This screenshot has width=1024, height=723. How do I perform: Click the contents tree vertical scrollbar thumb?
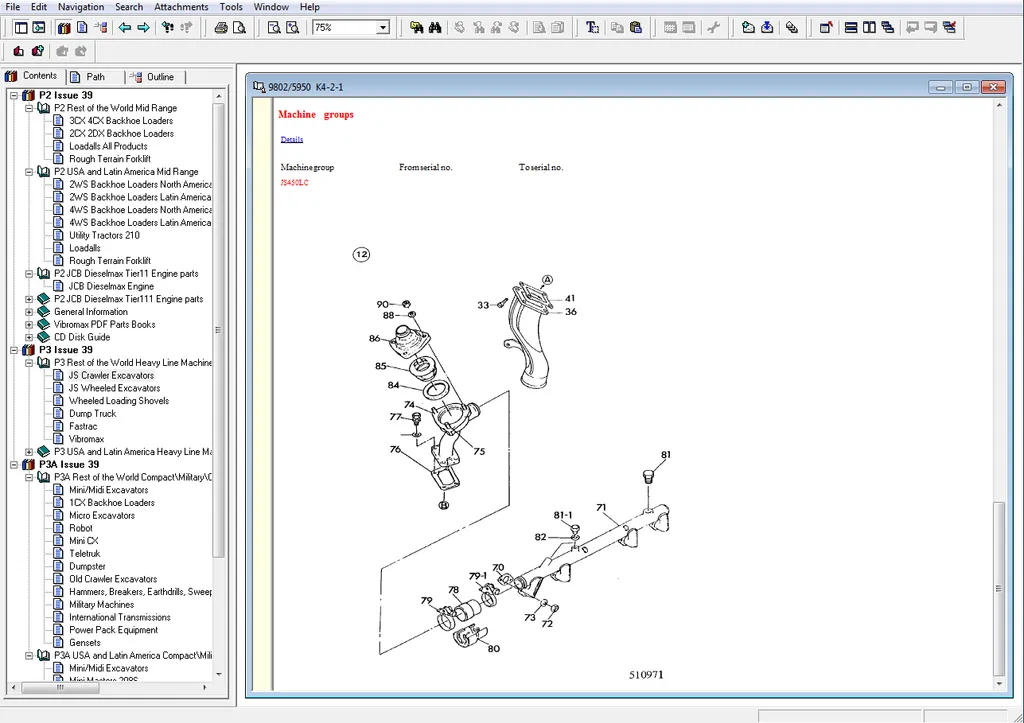(219, 330)
